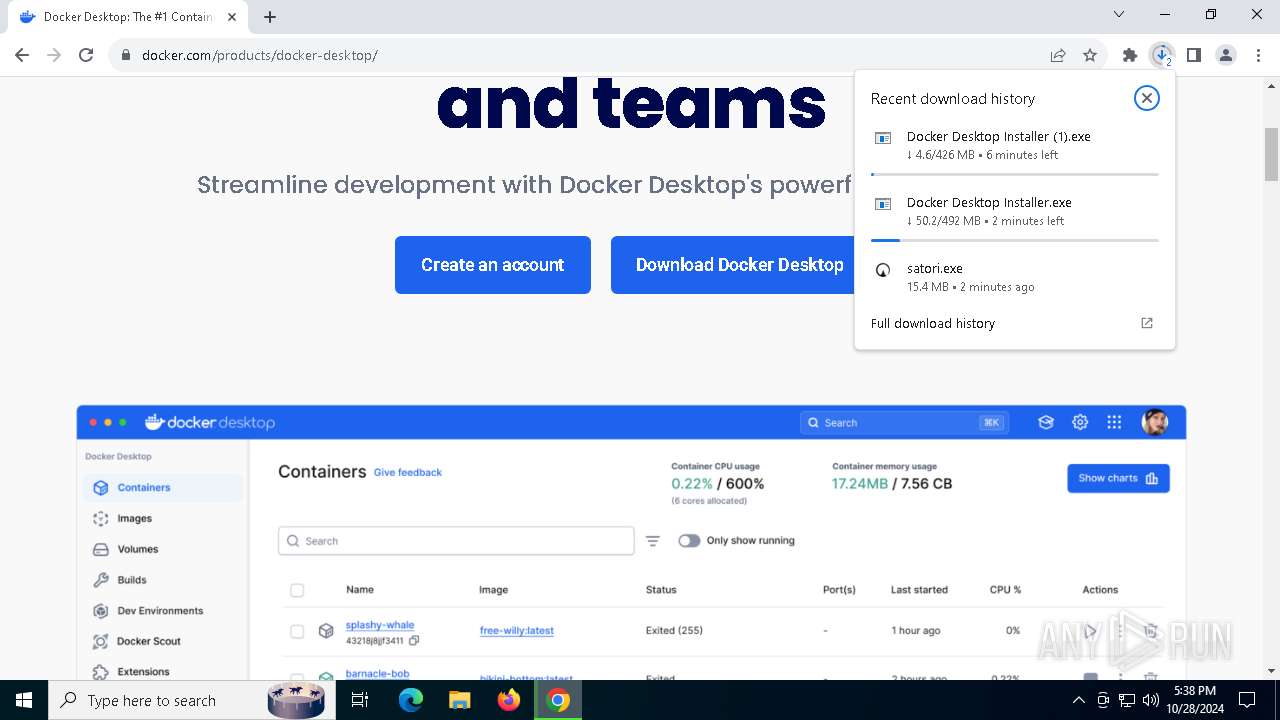Open Firefox from taskbar
This screenshot has height=720, width=1280.
click(509, 700)
